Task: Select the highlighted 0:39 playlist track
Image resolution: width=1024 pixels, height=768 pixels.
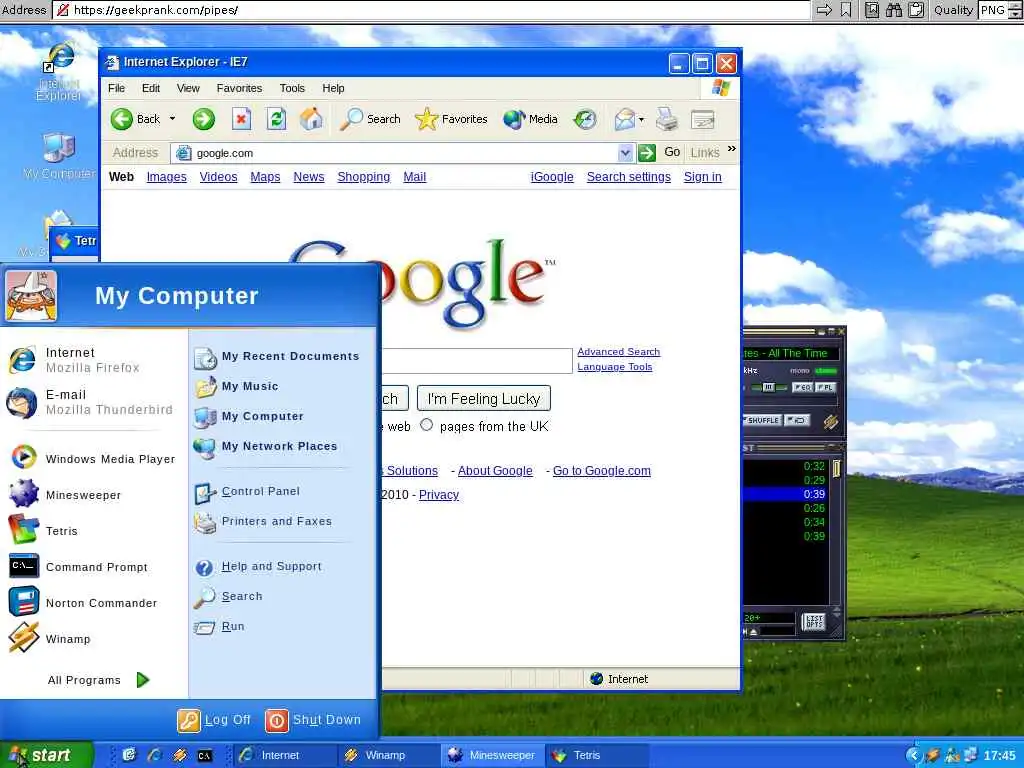Action: (786, 494)
